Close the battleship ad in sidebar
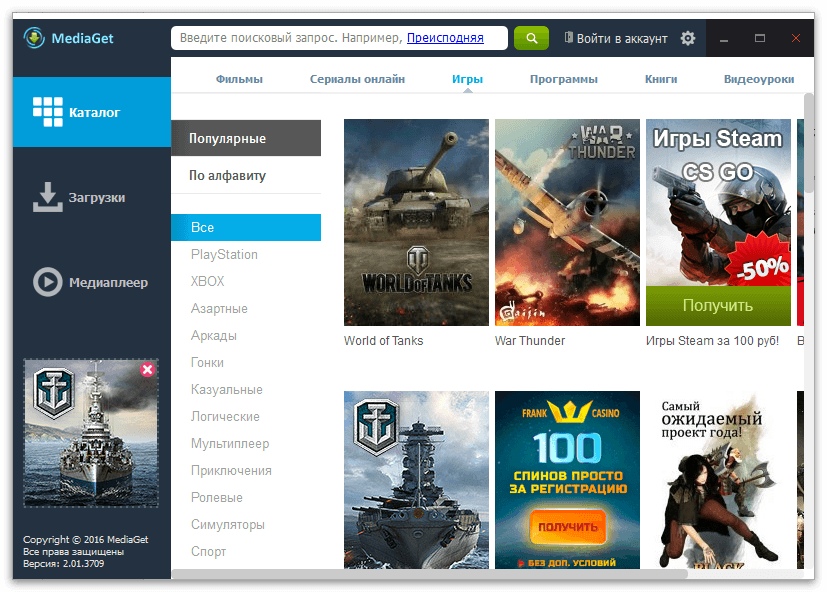Image resolution: width=827 pixels, height=592 pixels. [147, 369]
